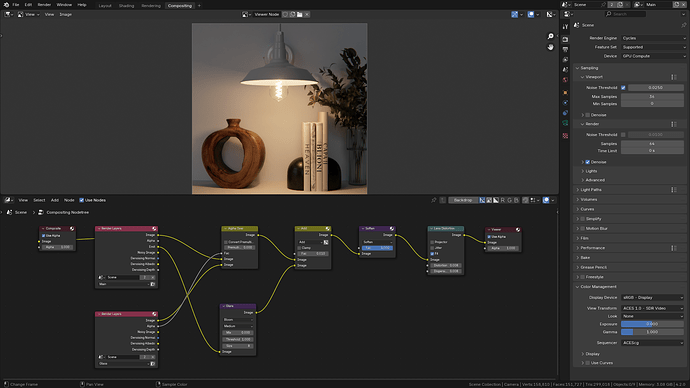
Task: Collapse the Color Management panel
Action: pos(598,286)
